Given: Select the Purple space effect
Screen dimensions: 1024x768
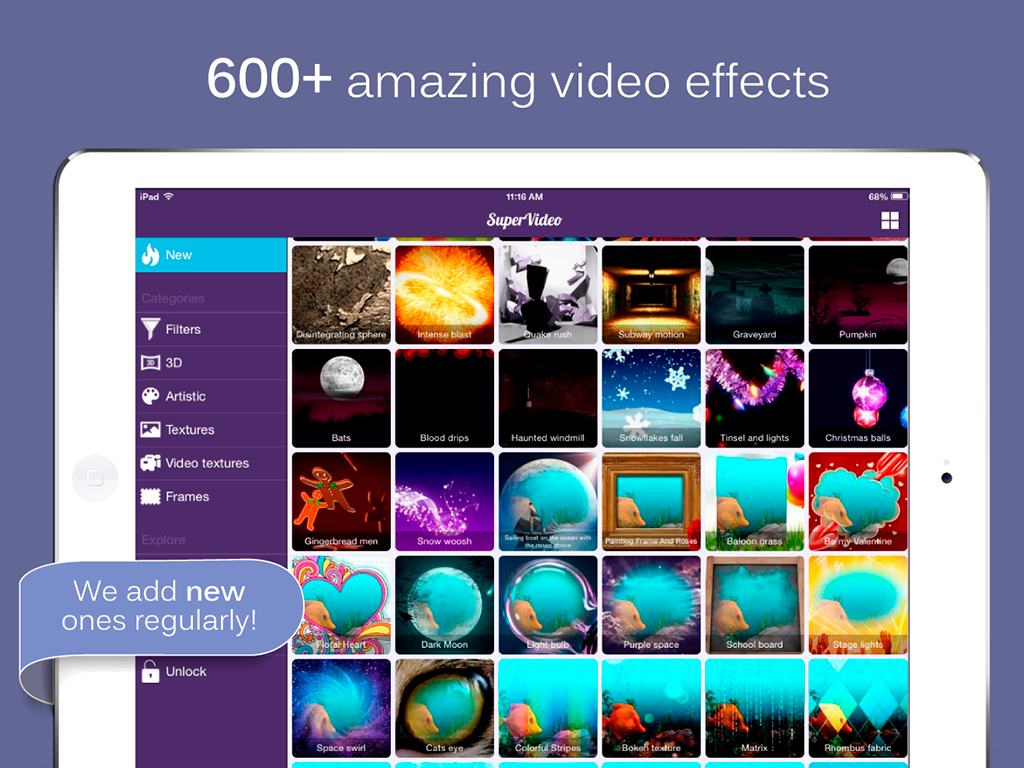Looking at the screenshot, I should [651, 605].
